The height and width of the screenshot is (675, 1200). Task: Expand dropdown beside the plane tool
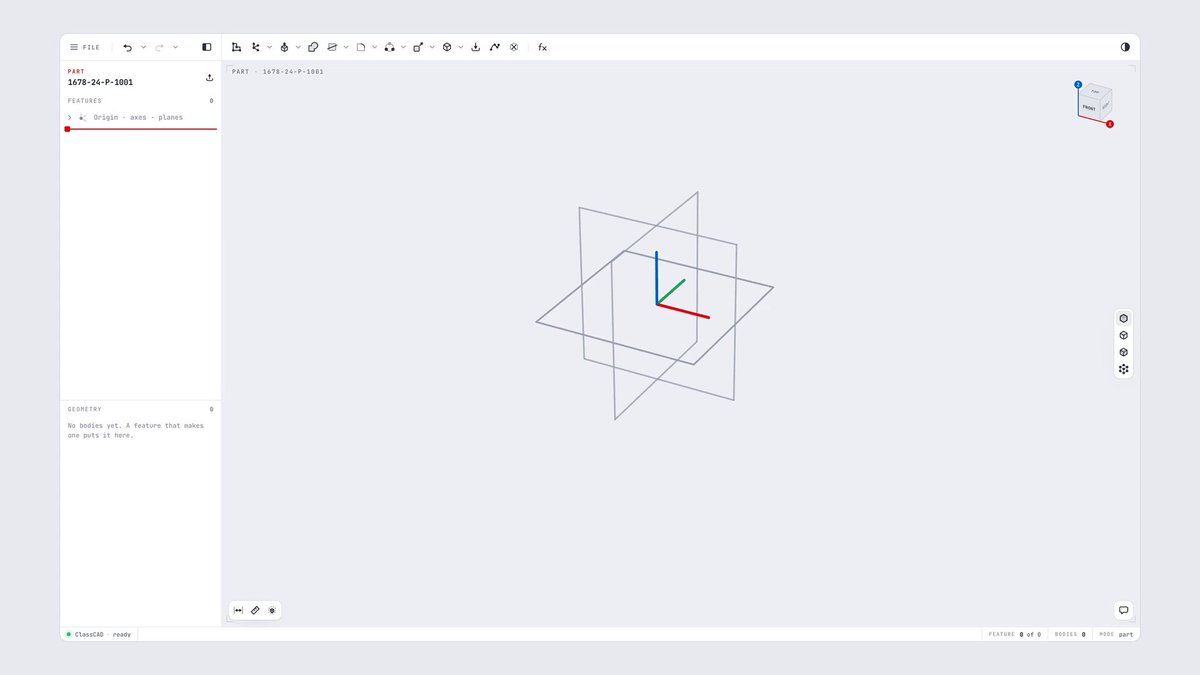[346, 47]
